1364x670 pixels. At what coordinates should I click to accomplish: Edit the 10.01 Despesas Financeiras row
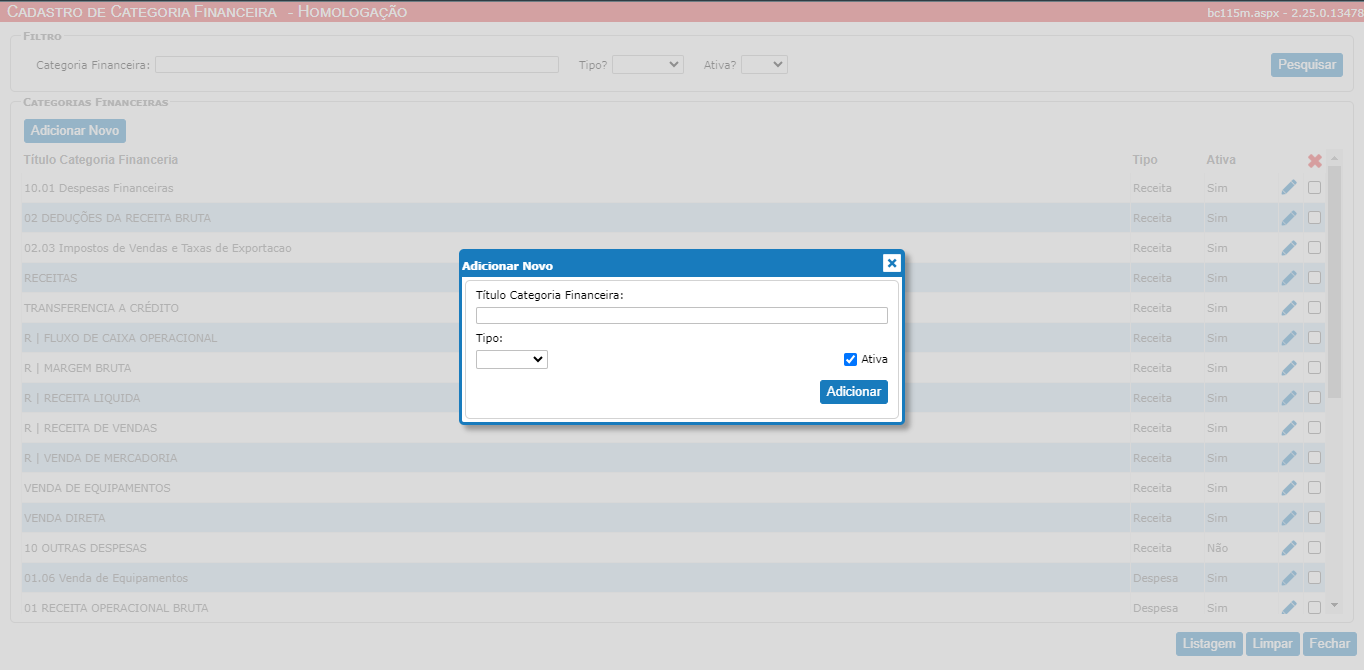tap(1289, 187)
